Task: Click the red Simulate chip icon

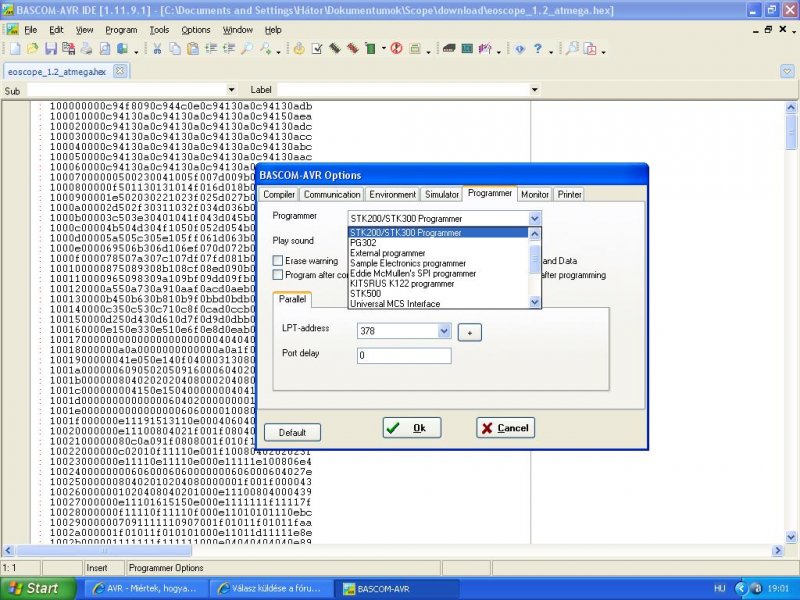Action: click(353, 49)
